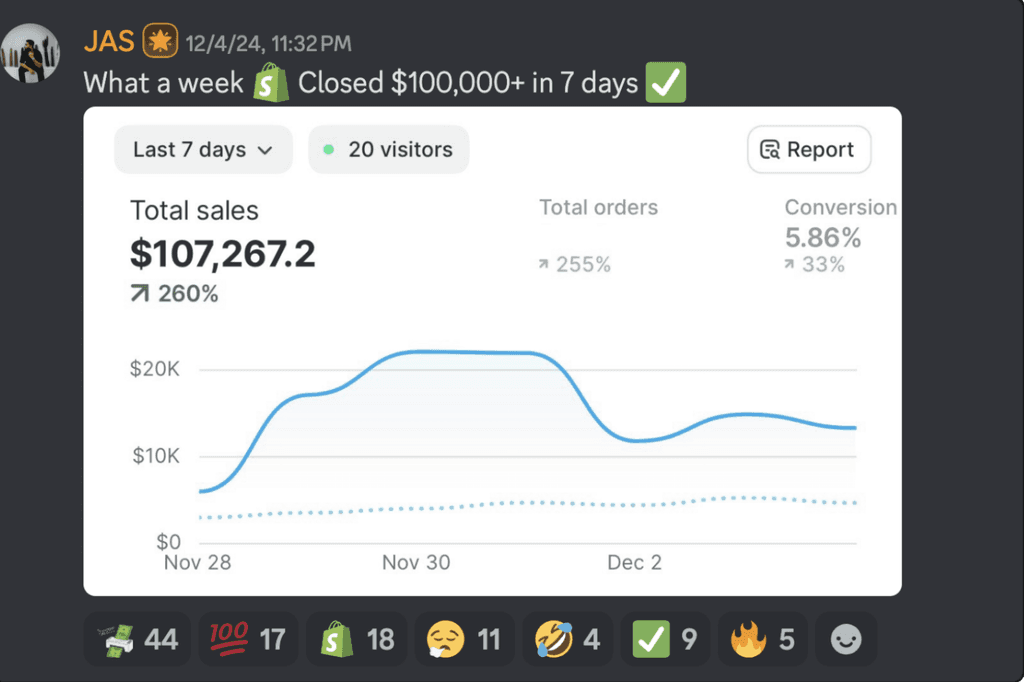Click the $10K axis label
Screen dimensions: 1024x682
[155, 456]
